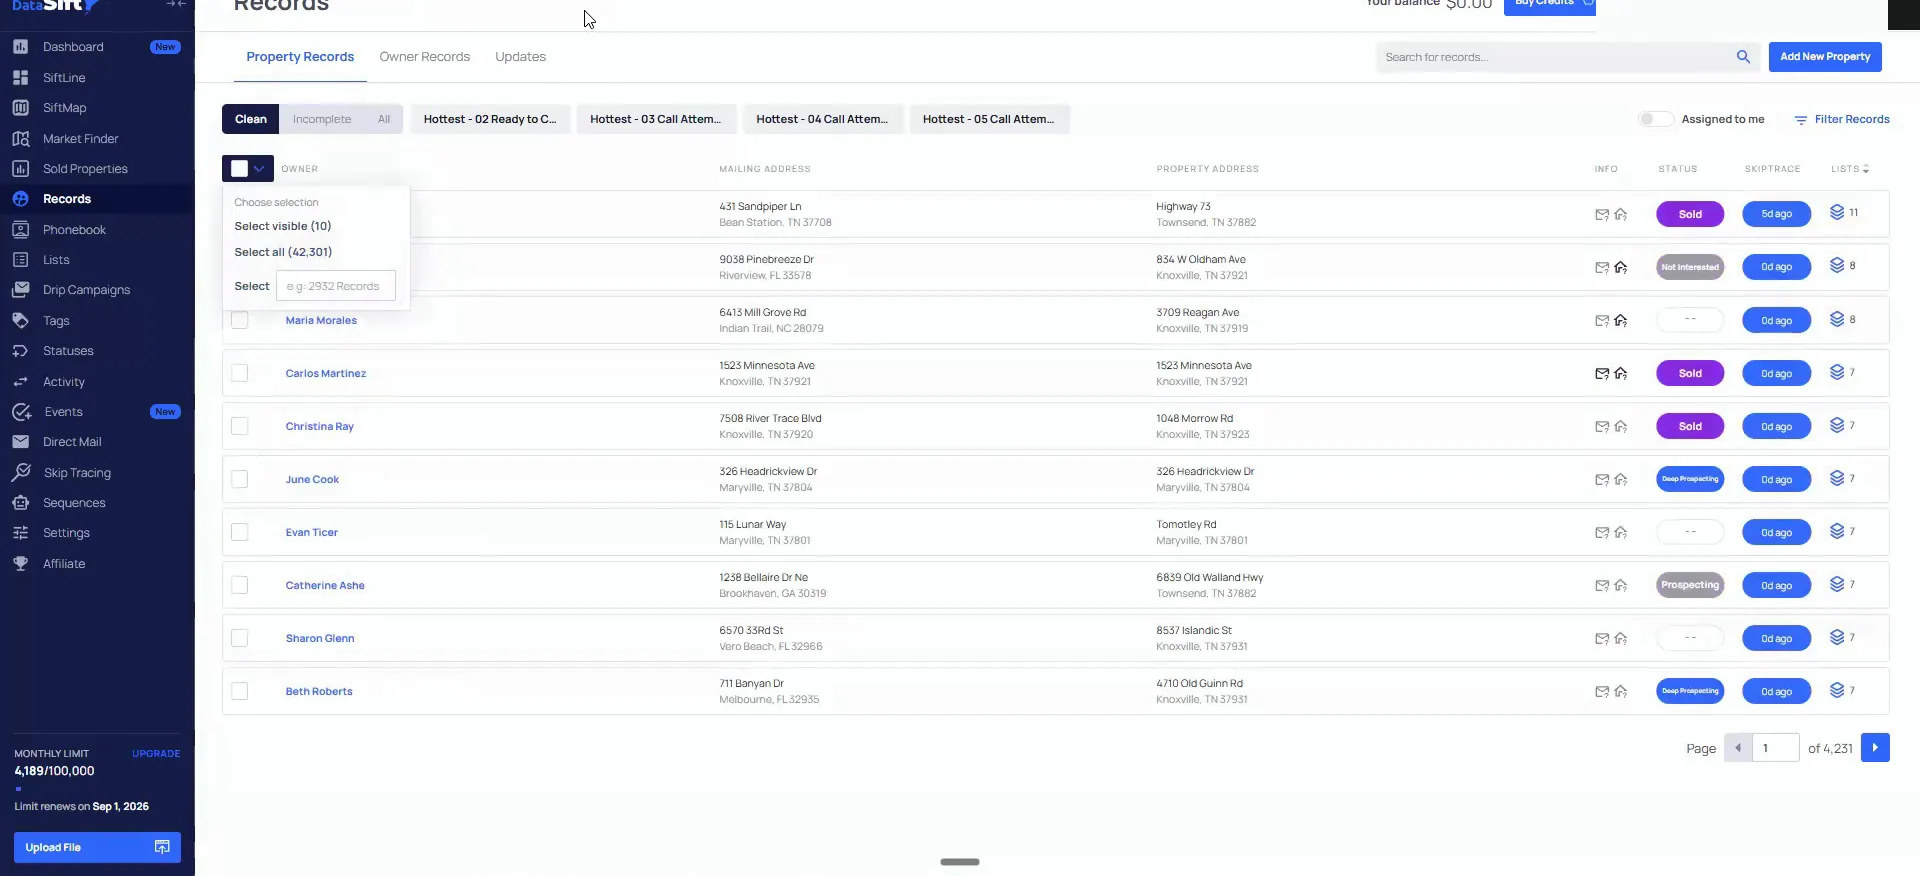Select the Beth Roberts row checkbox
This screenshot has width=1920, height=876.
(240, 691)
